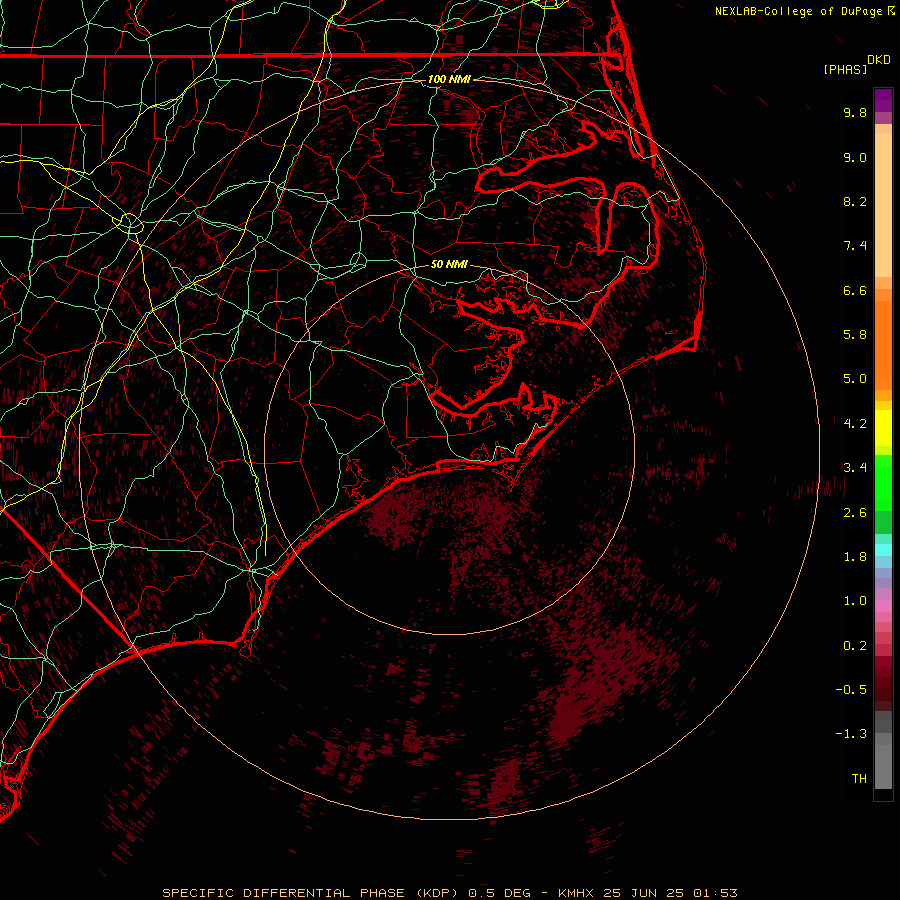Click the 3.4 scale value
Viewport: 900px width, 900px height.
click(855, 468)
